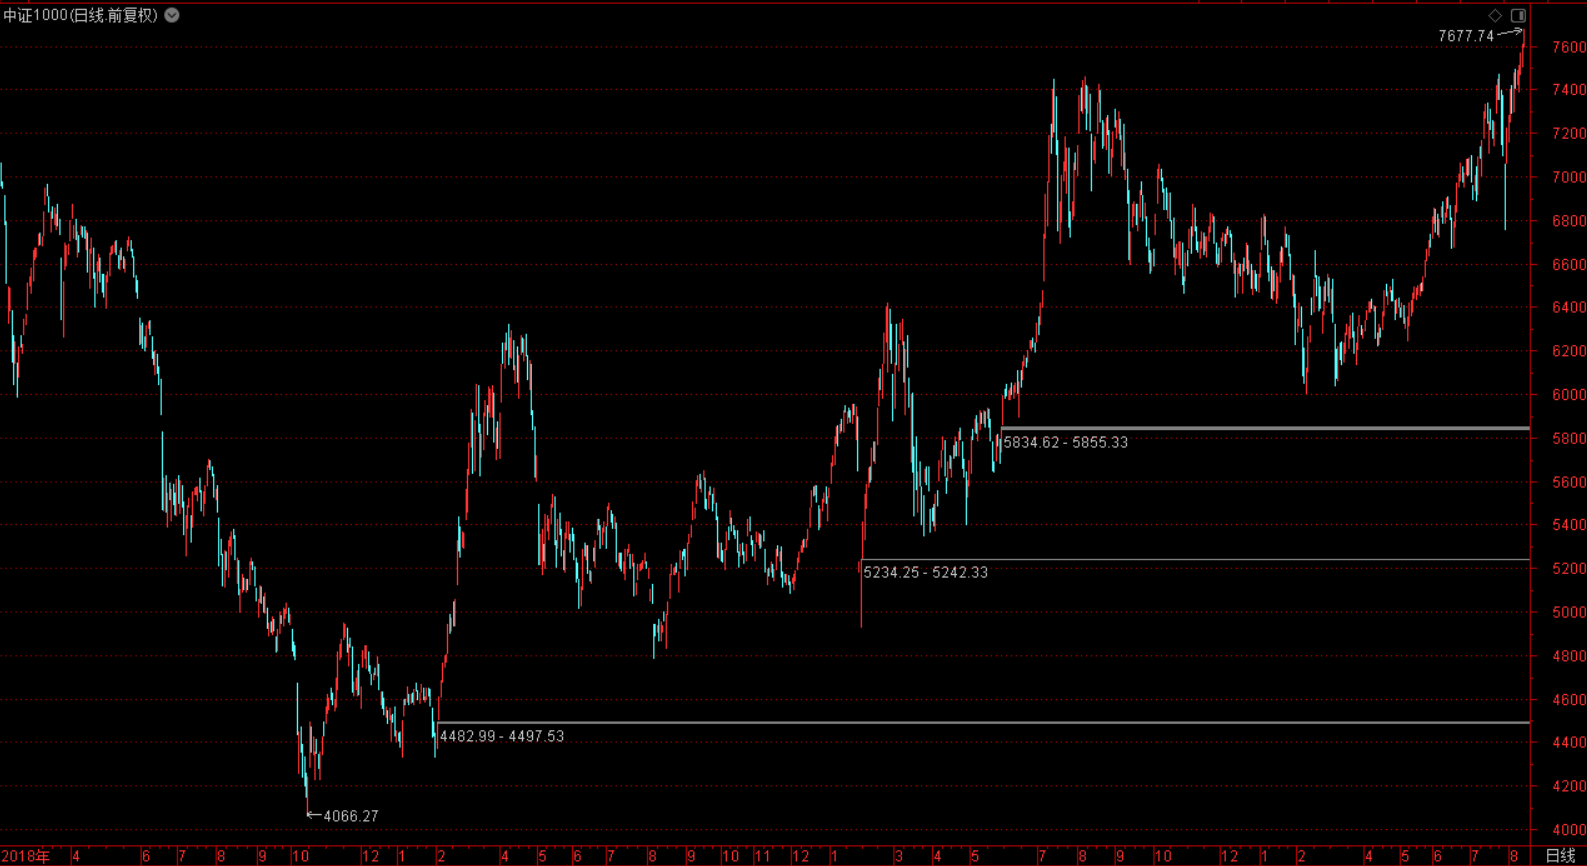Click the diamond marker icon at top right

tap(1495, 15)
